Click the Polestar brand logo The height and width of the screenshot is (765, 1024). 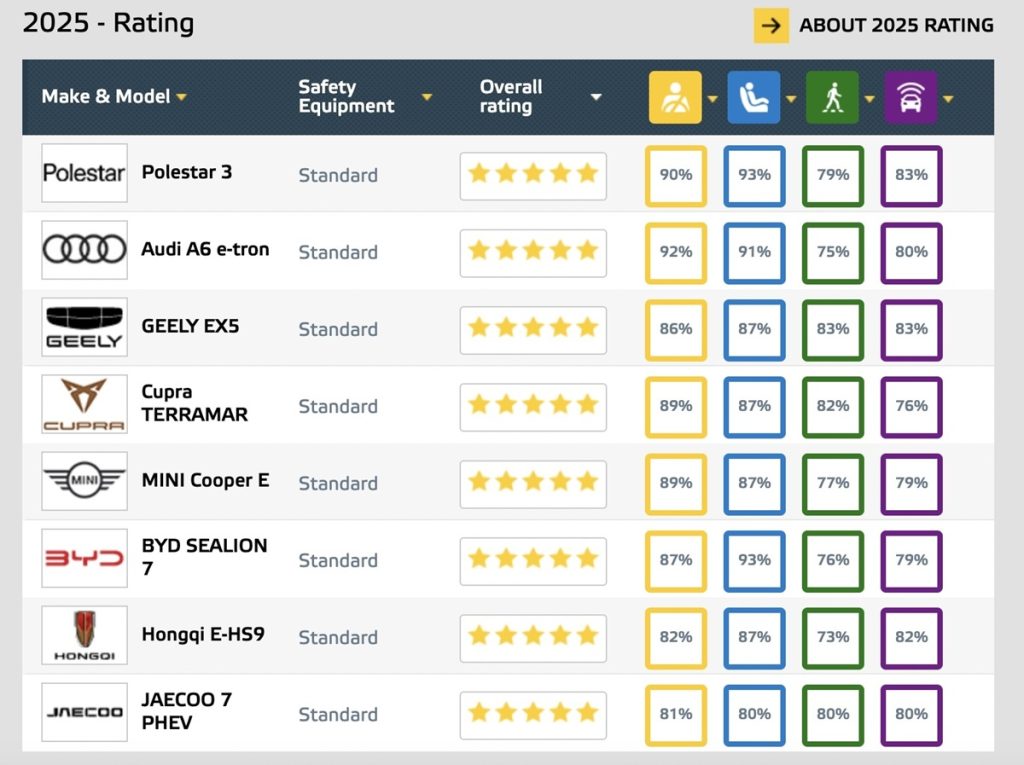tap(84, 173)
